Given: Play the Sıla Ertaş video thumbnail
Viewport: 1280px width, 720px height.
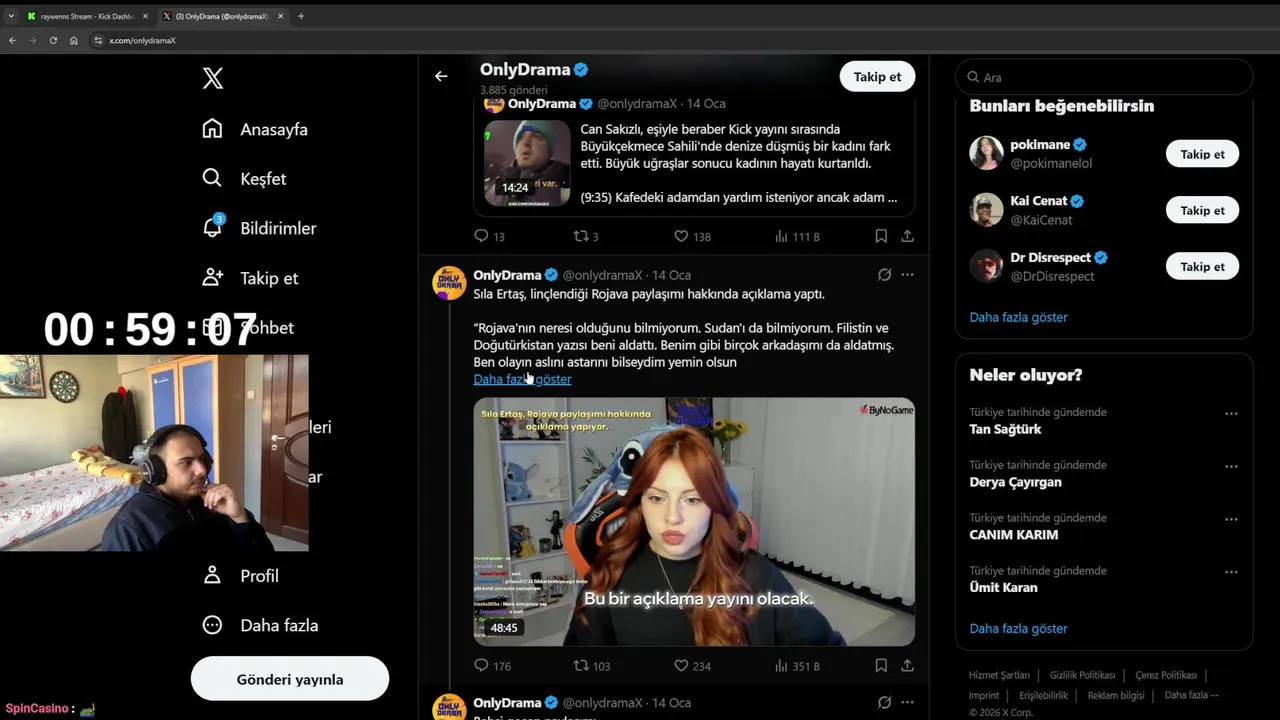Looking at the screenshot, I should coord(694,522).
